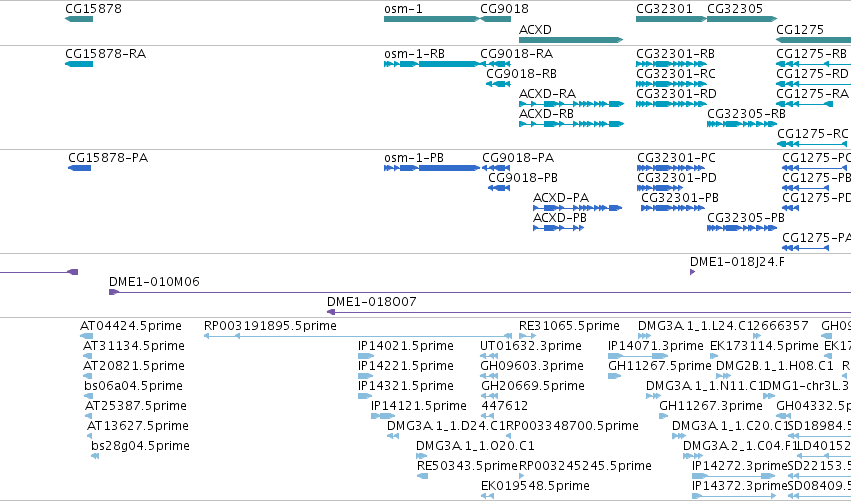
Task: Click the EK173114.5prime label
Action: click(x=765, y=346)
